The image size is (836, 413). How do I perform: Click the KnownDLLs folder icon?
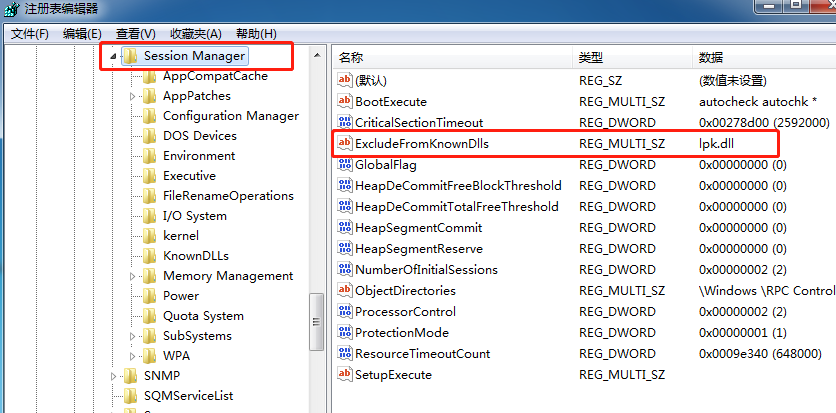pos(150,256)
